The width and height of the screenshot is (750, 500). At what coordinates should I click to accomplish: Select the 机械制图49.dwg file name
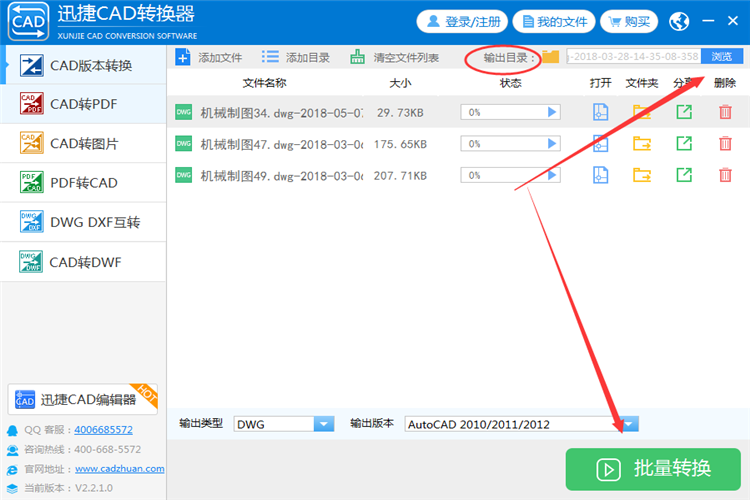(x=281, y=176)
